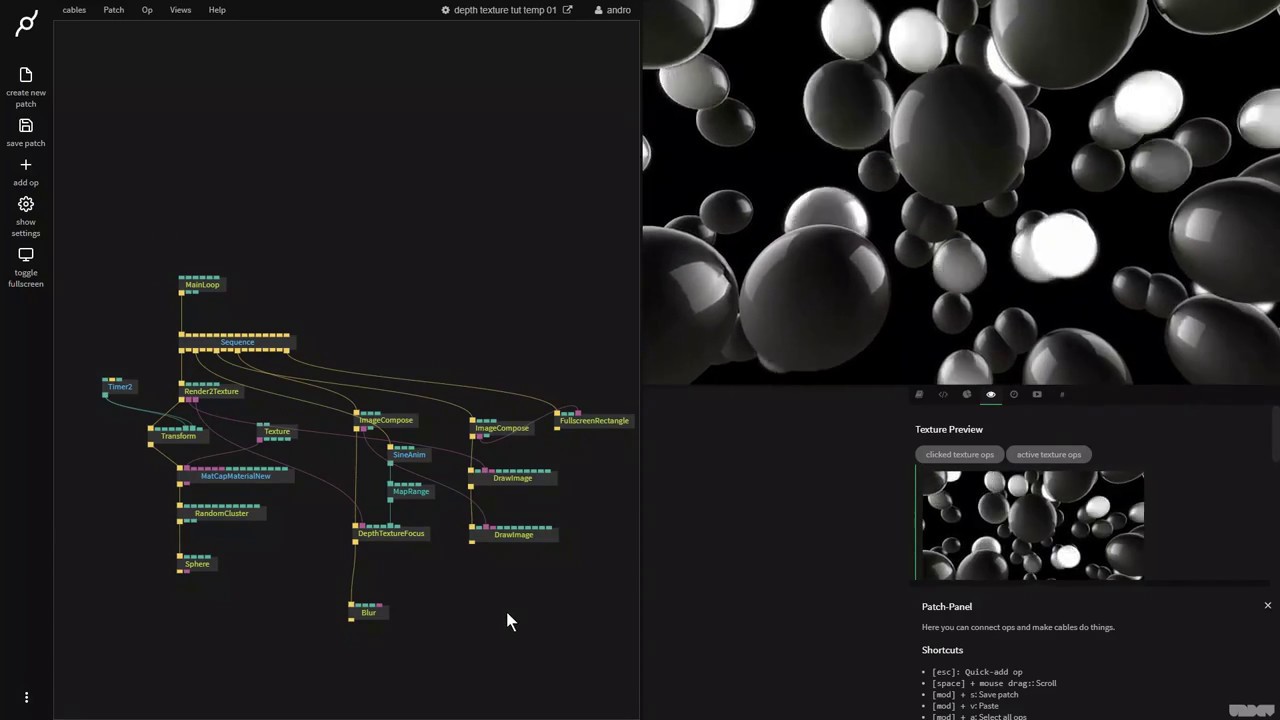Screen dimensions: 1280x720
Task: Select the Transform op
Action: tap(177, 436)
